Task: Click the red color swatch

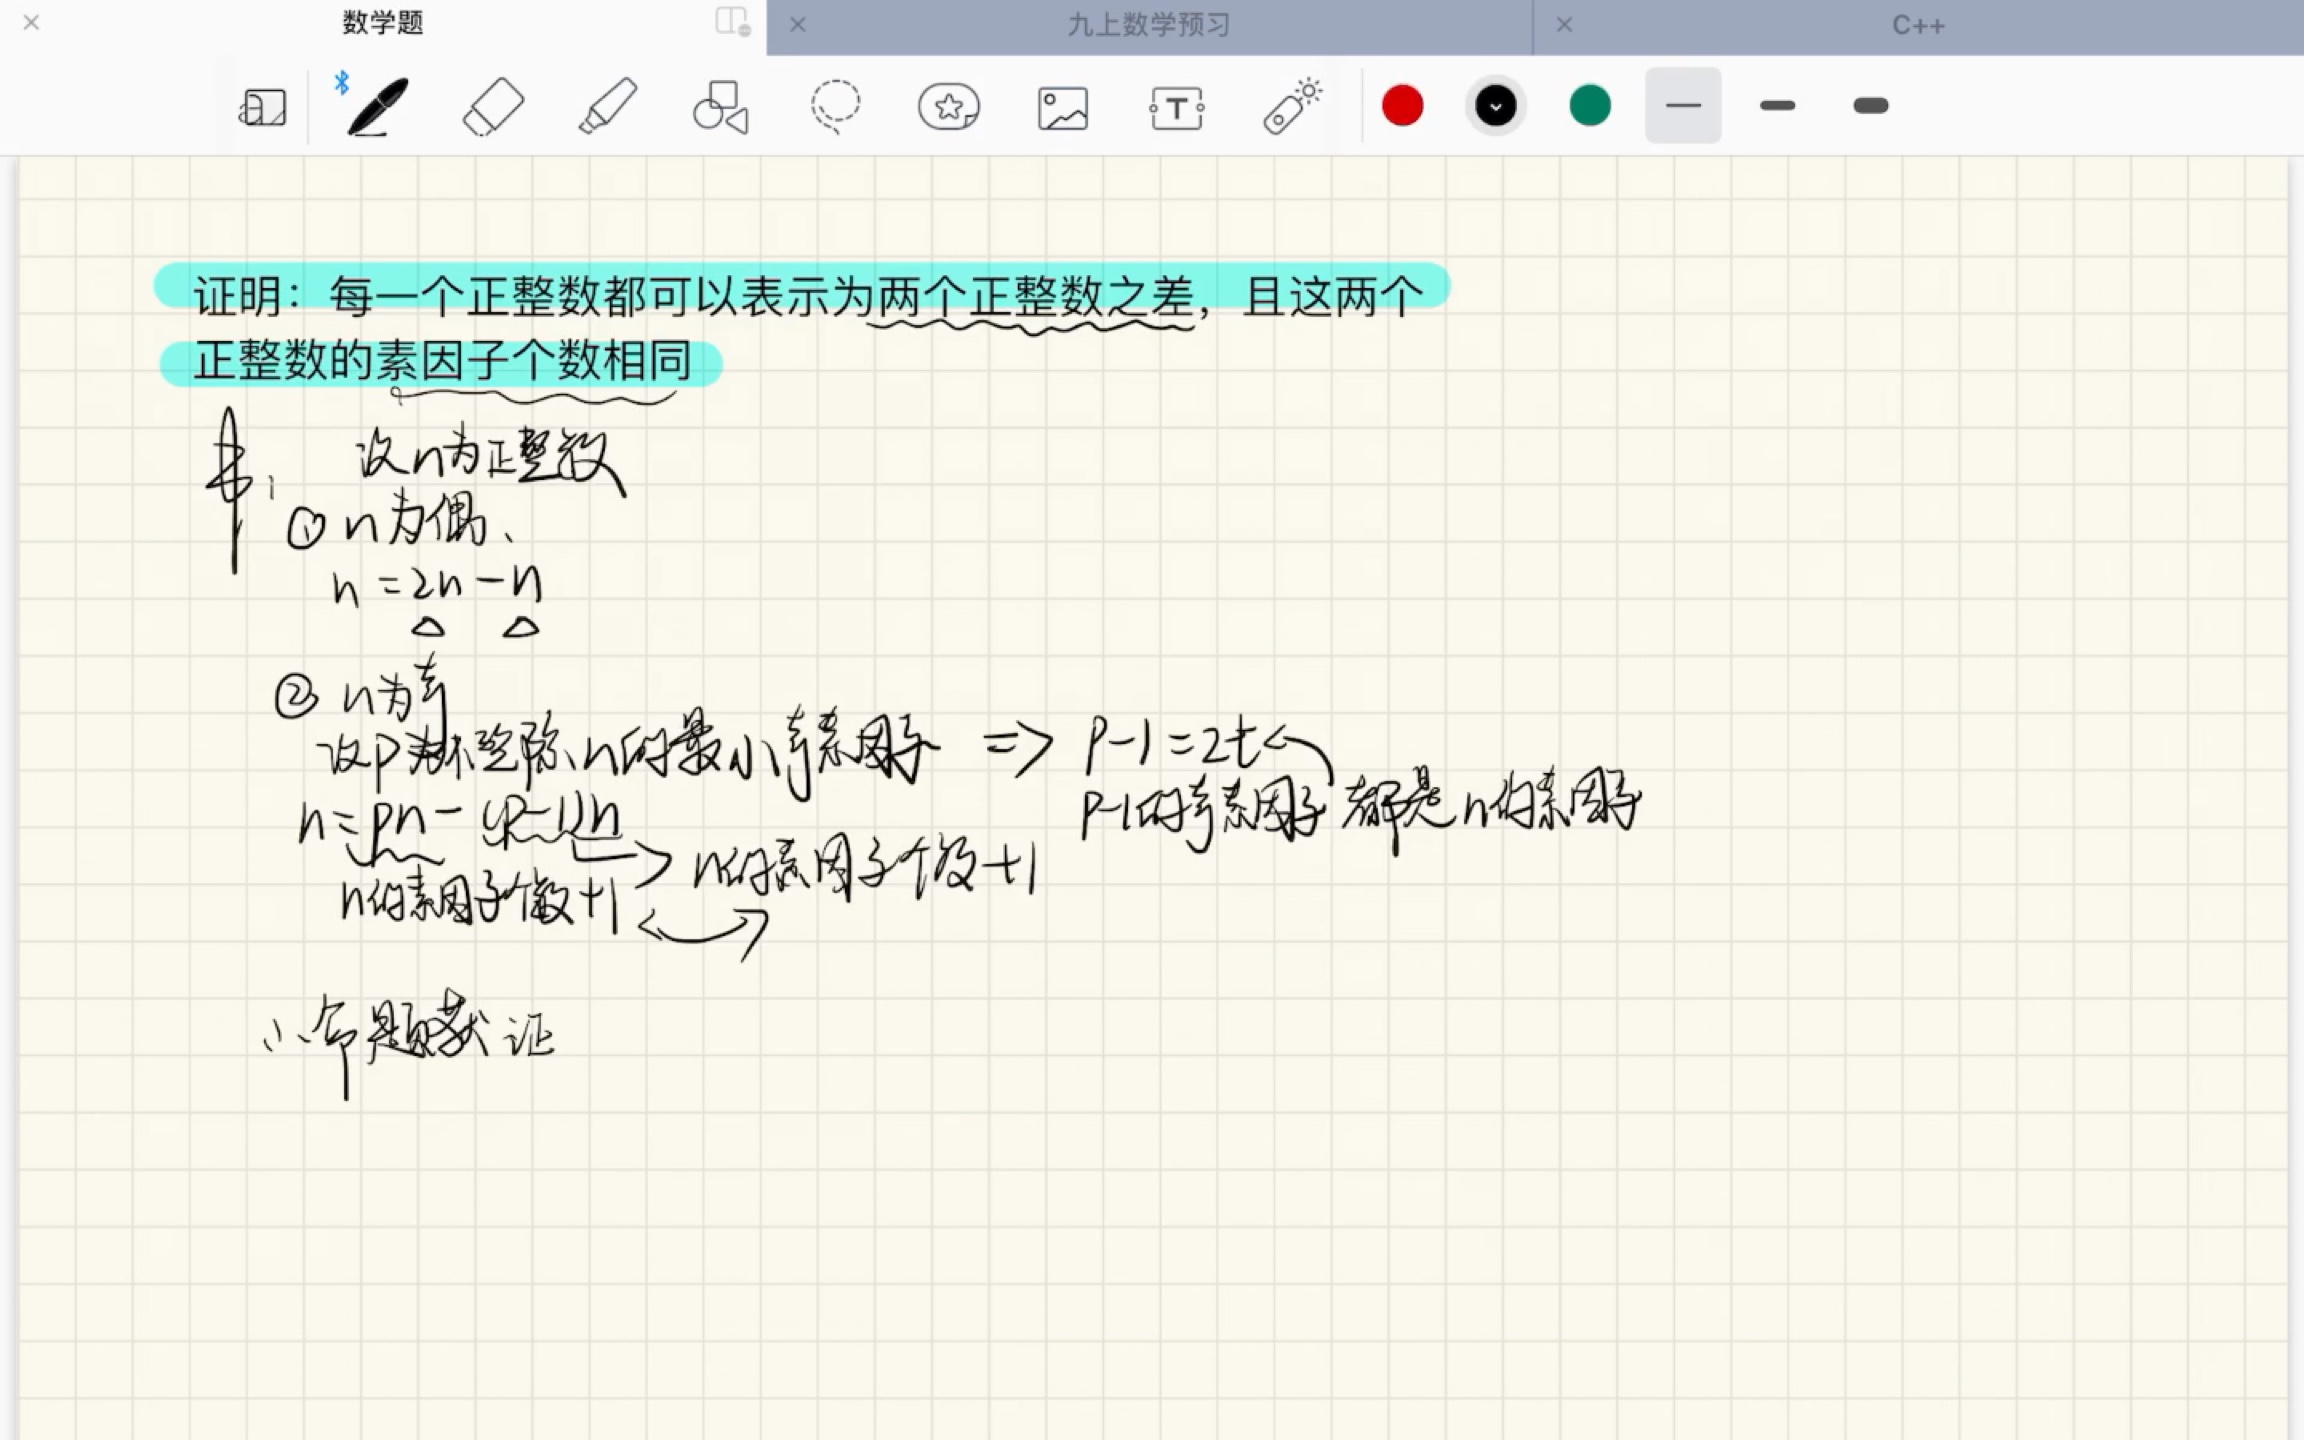Action: point(1400,105)
